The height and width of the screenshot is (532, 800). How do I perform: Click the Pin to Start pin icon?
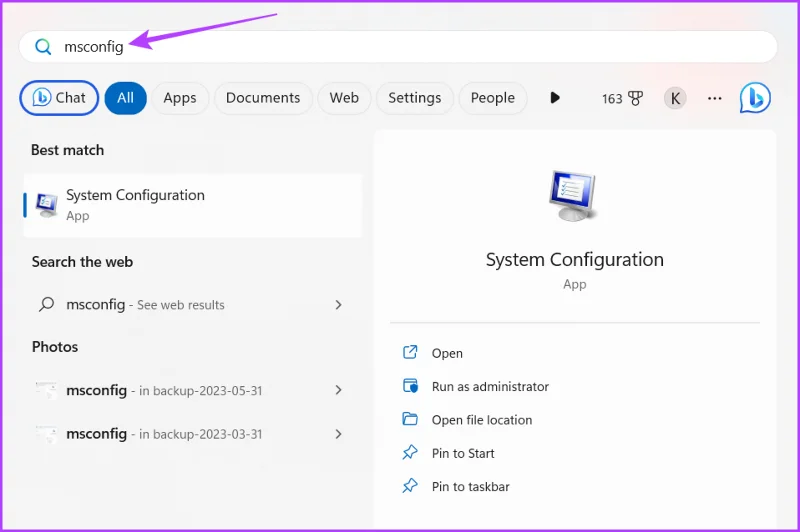(x=410, y=452)
